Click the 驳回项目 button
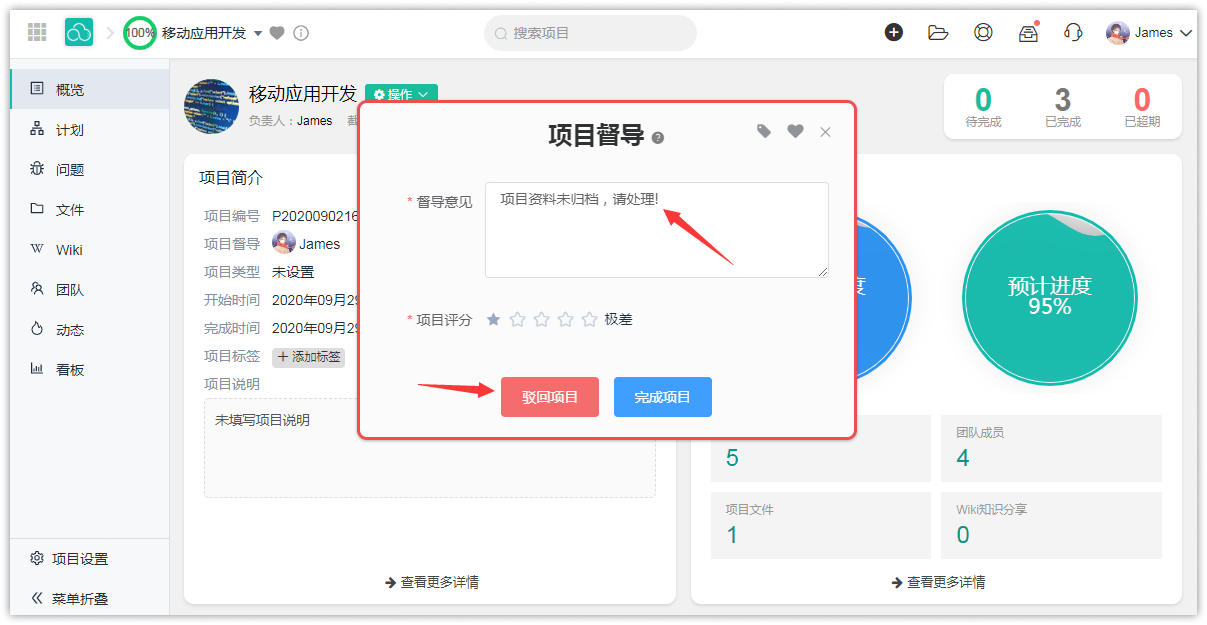1207x625 pixels. pyautogui.click(x=550, y=397)
